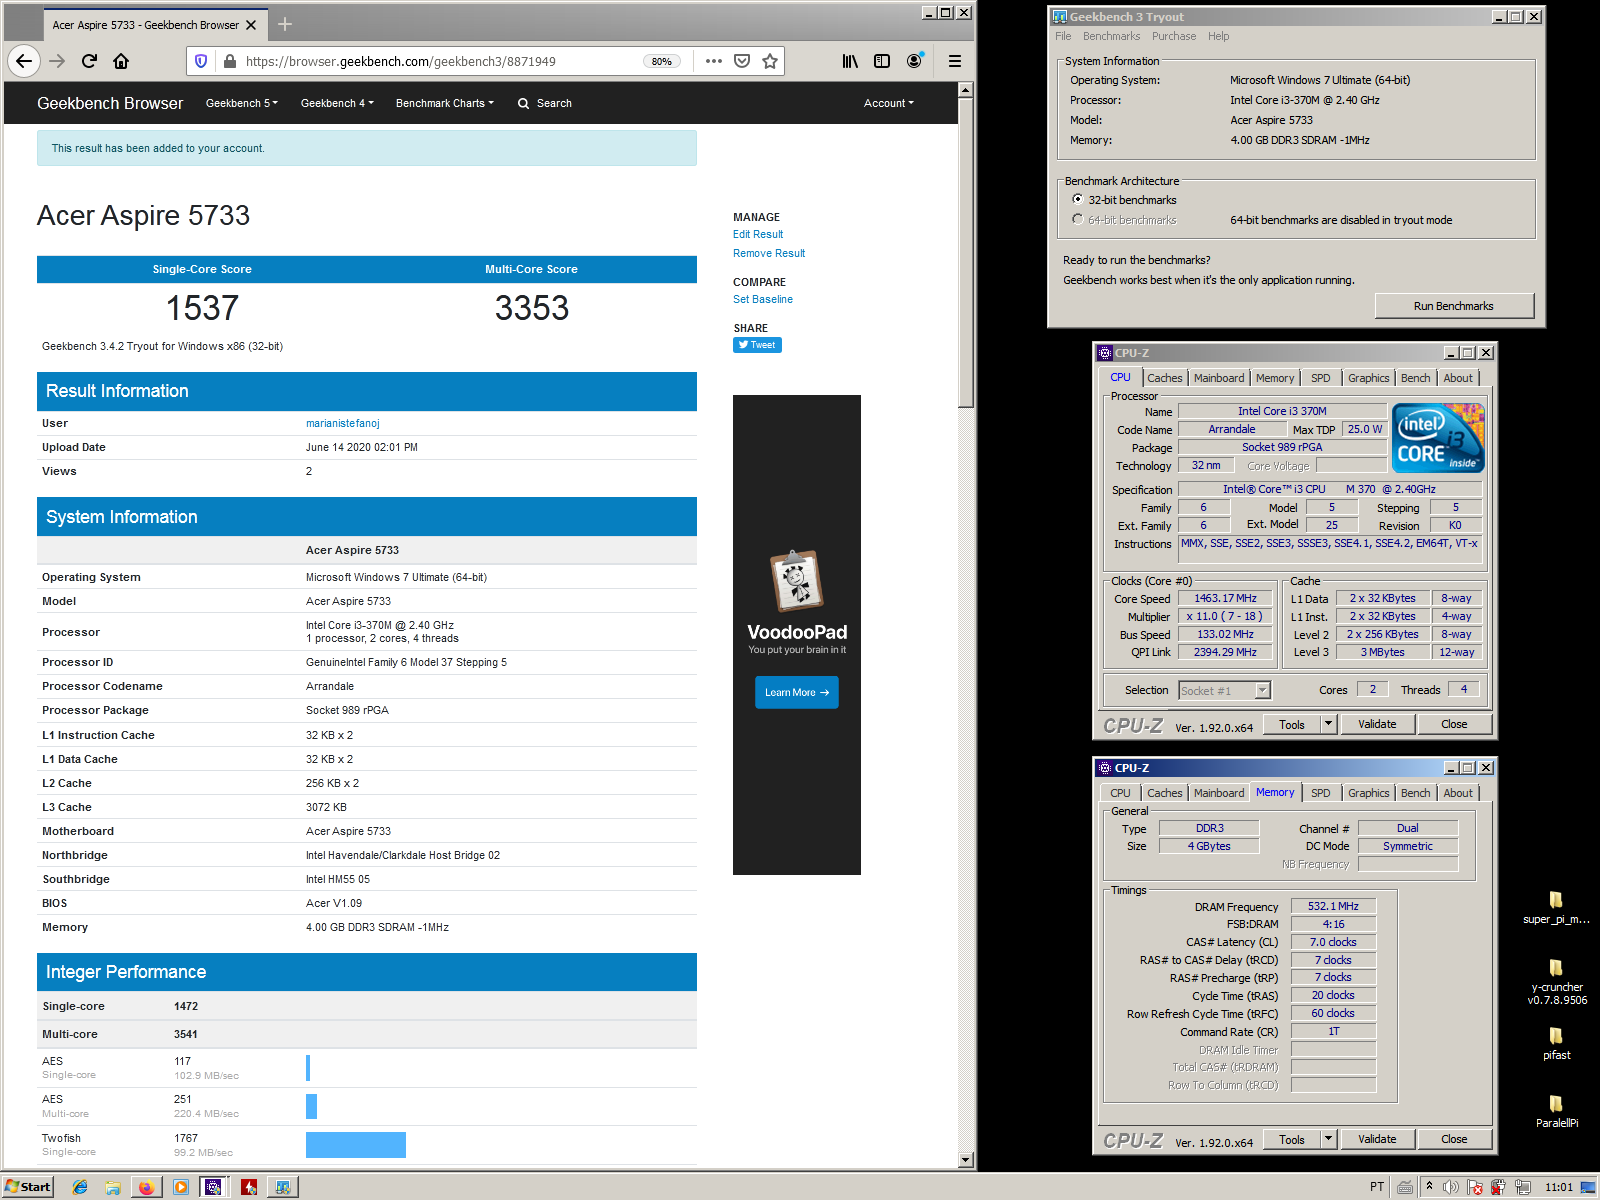Viewport: 1600px width, 1200px height.
Task: Bookmark this page with the star icon
Action: pos(770,61)
